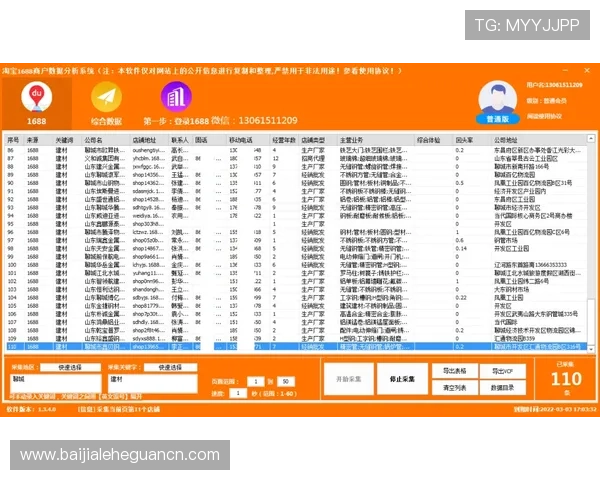Image resolution: width=600 pixels, height=480 pixels.
Task: Select the weidiya.16... shop address cell
Action: tap(148, 216)
